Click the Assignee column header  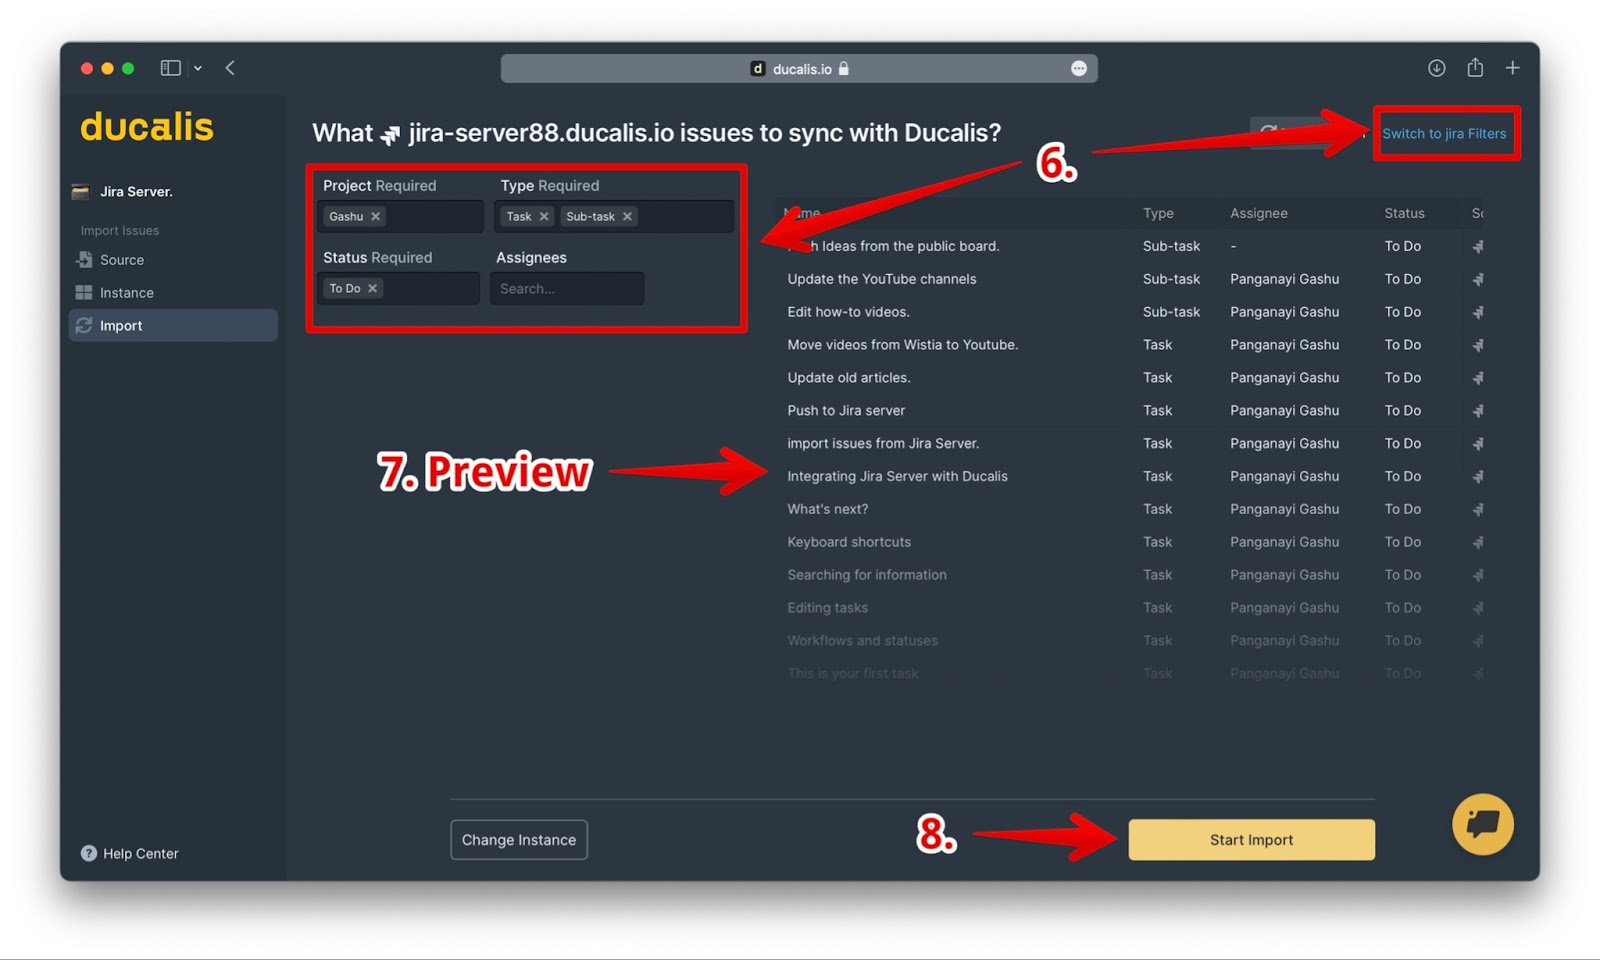[x=1259, y=213]
